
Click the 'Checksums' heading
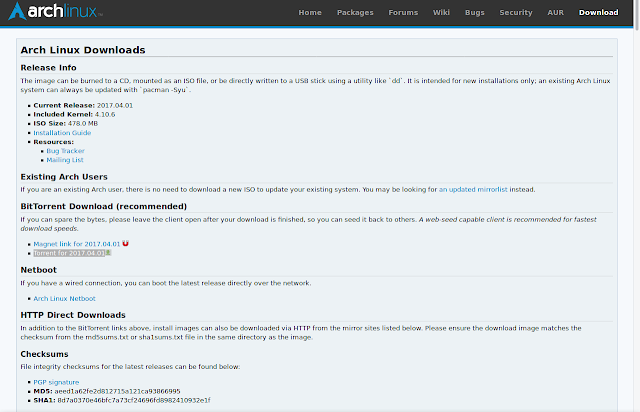click(44, 354)
